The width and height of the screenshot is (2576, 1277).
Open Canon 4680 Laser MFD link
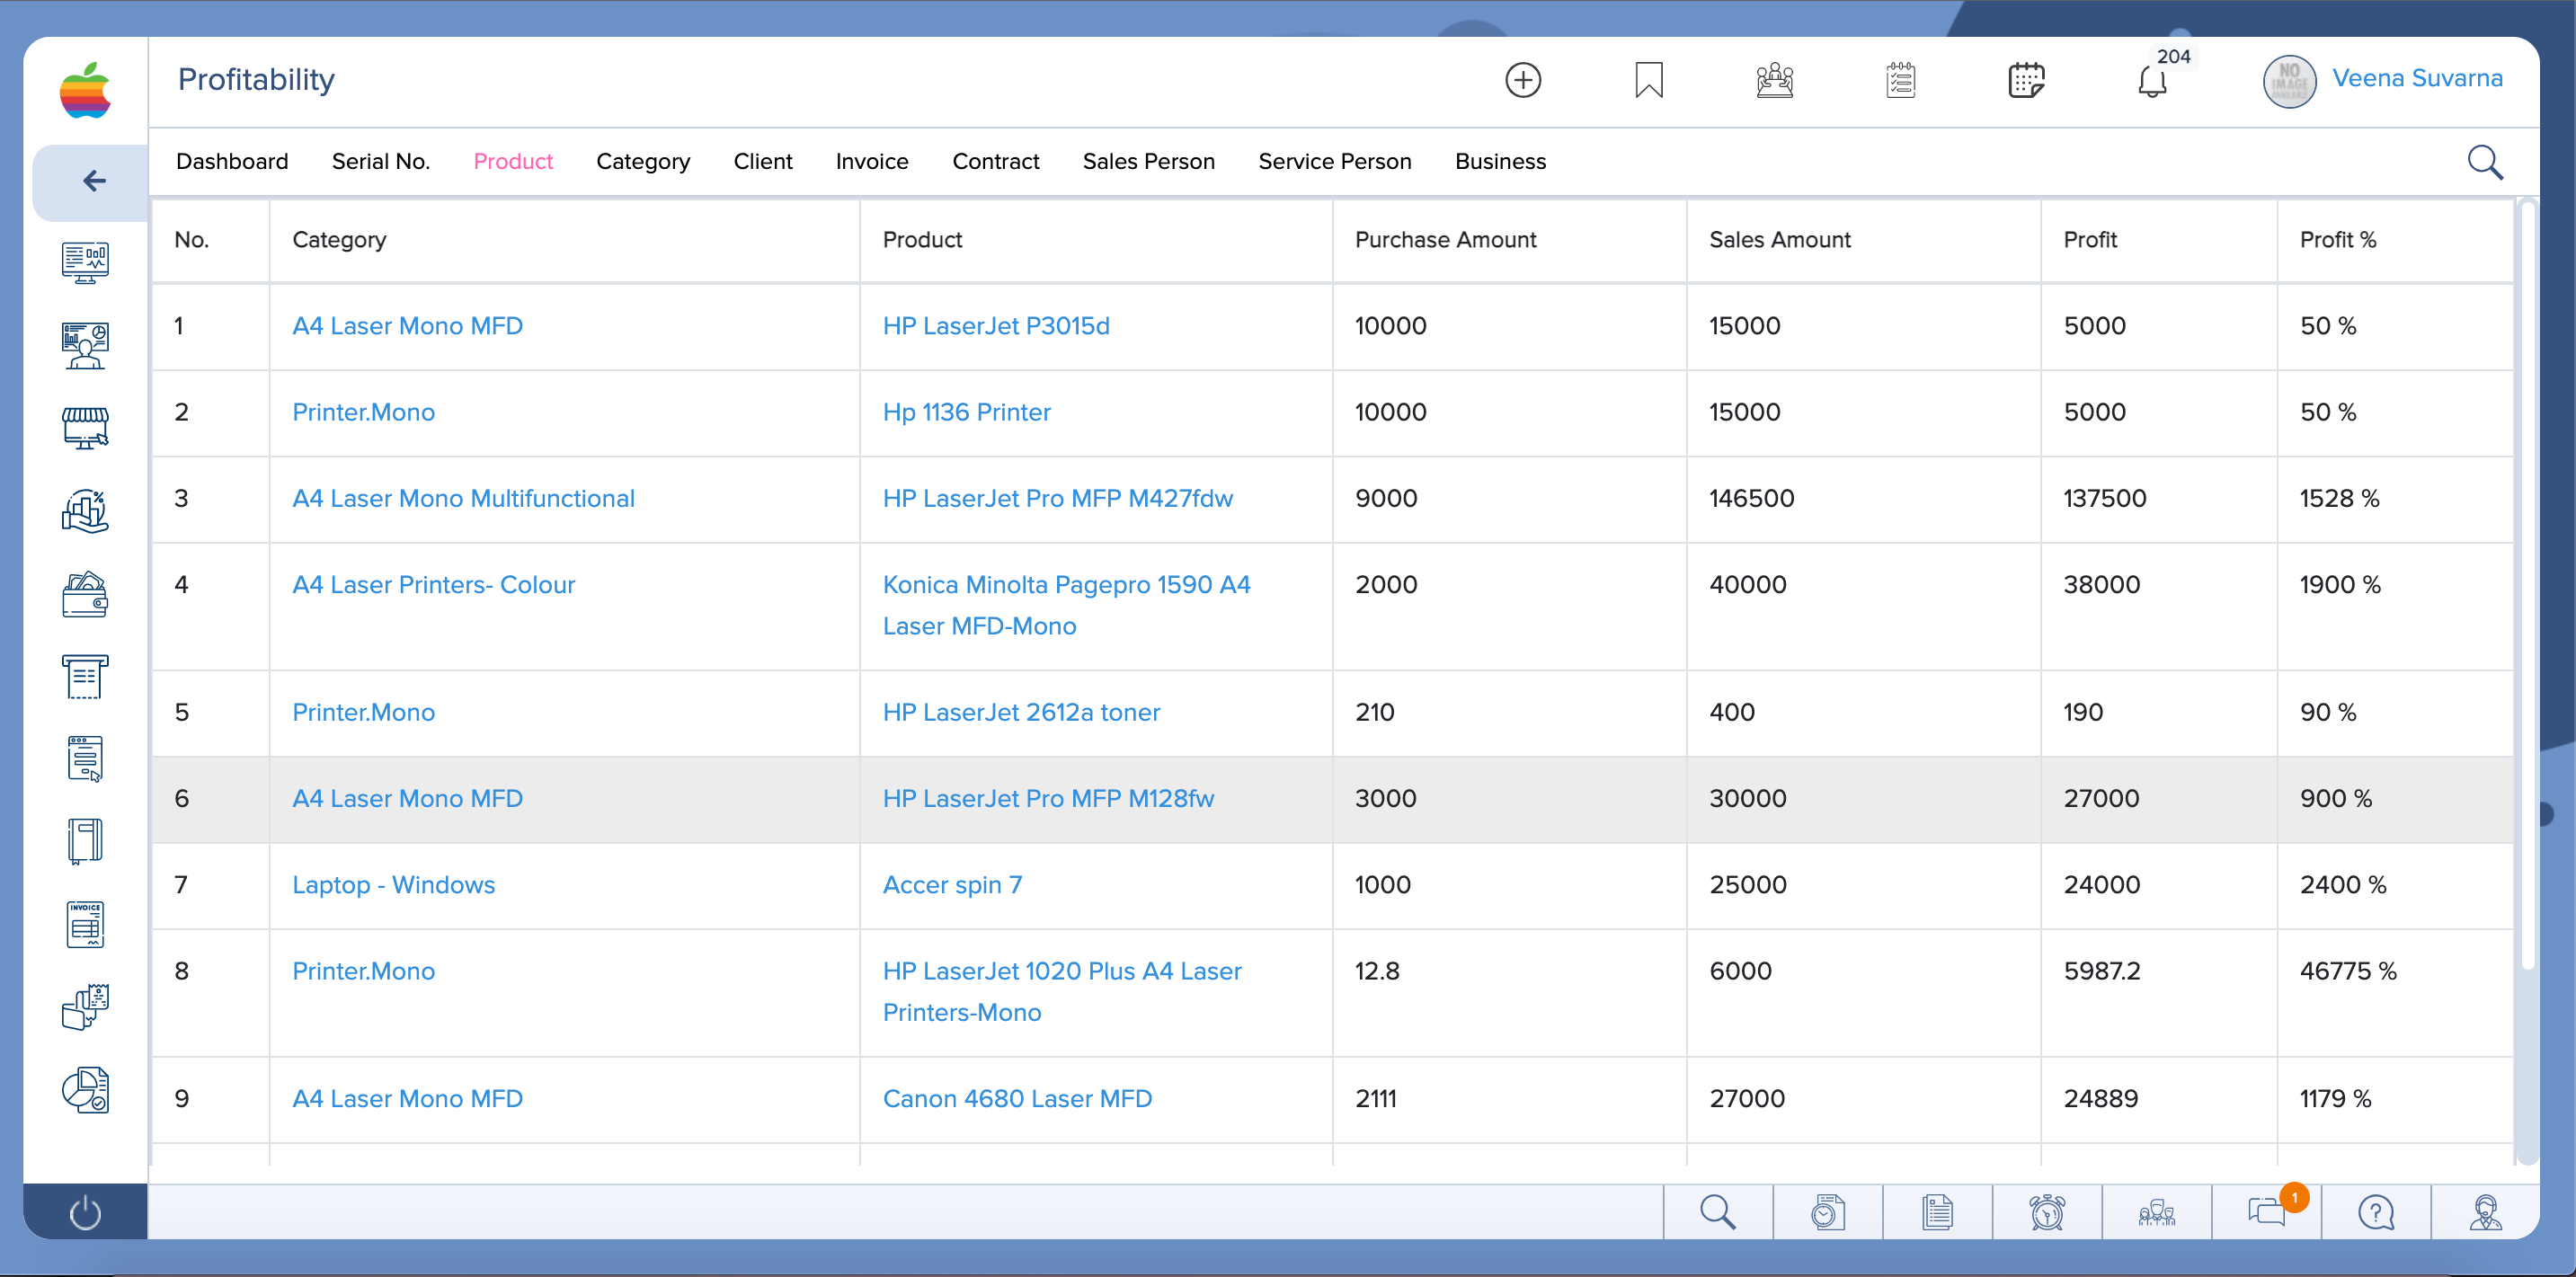(x=1017, y=1098)
